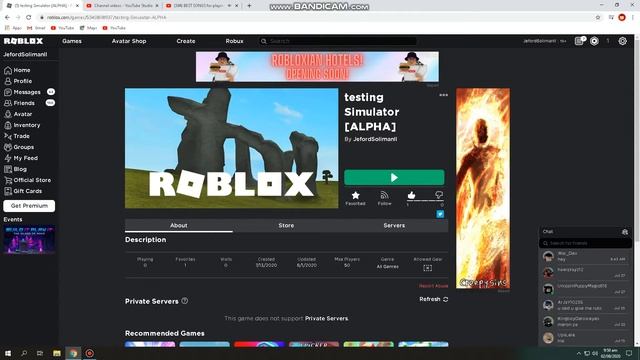Image resolution: width=640 pixels, height=360 pixels.
Task: Click Refresh for private servers
Action: (x=433, y=299)
